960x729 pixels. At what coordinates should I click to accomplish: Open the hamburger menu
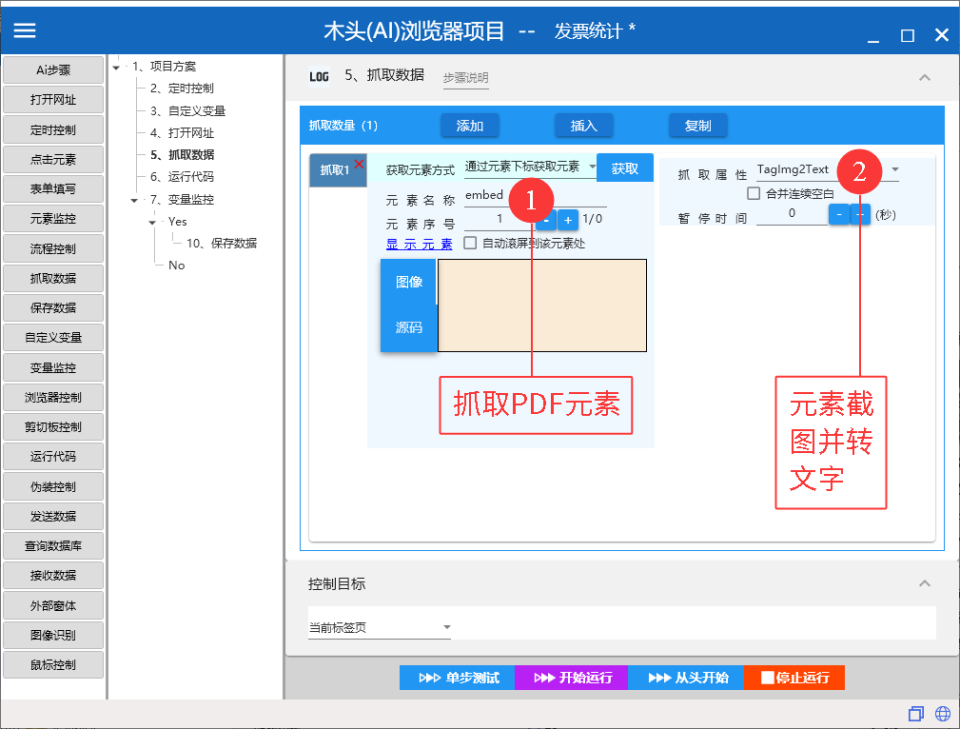pos(24,29)
